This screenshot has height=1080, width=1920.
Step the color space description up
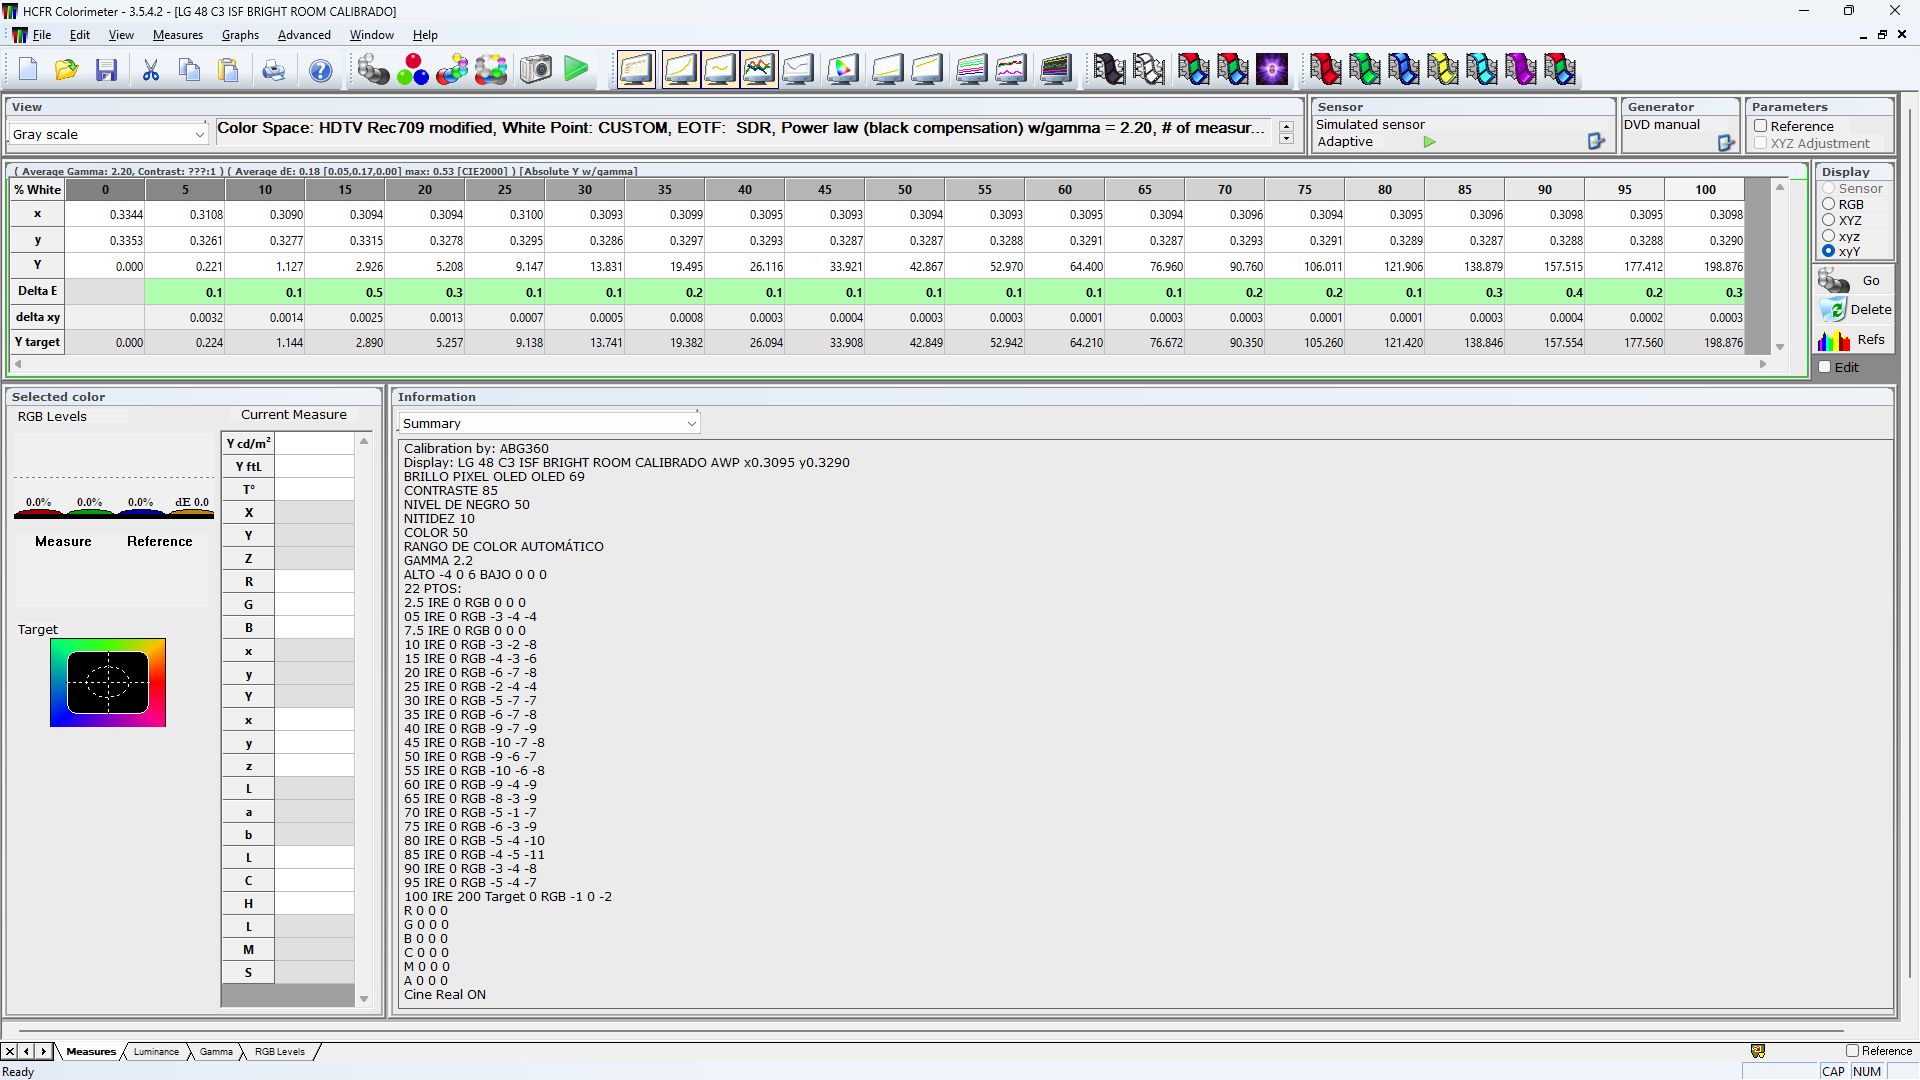point(1286,127)
